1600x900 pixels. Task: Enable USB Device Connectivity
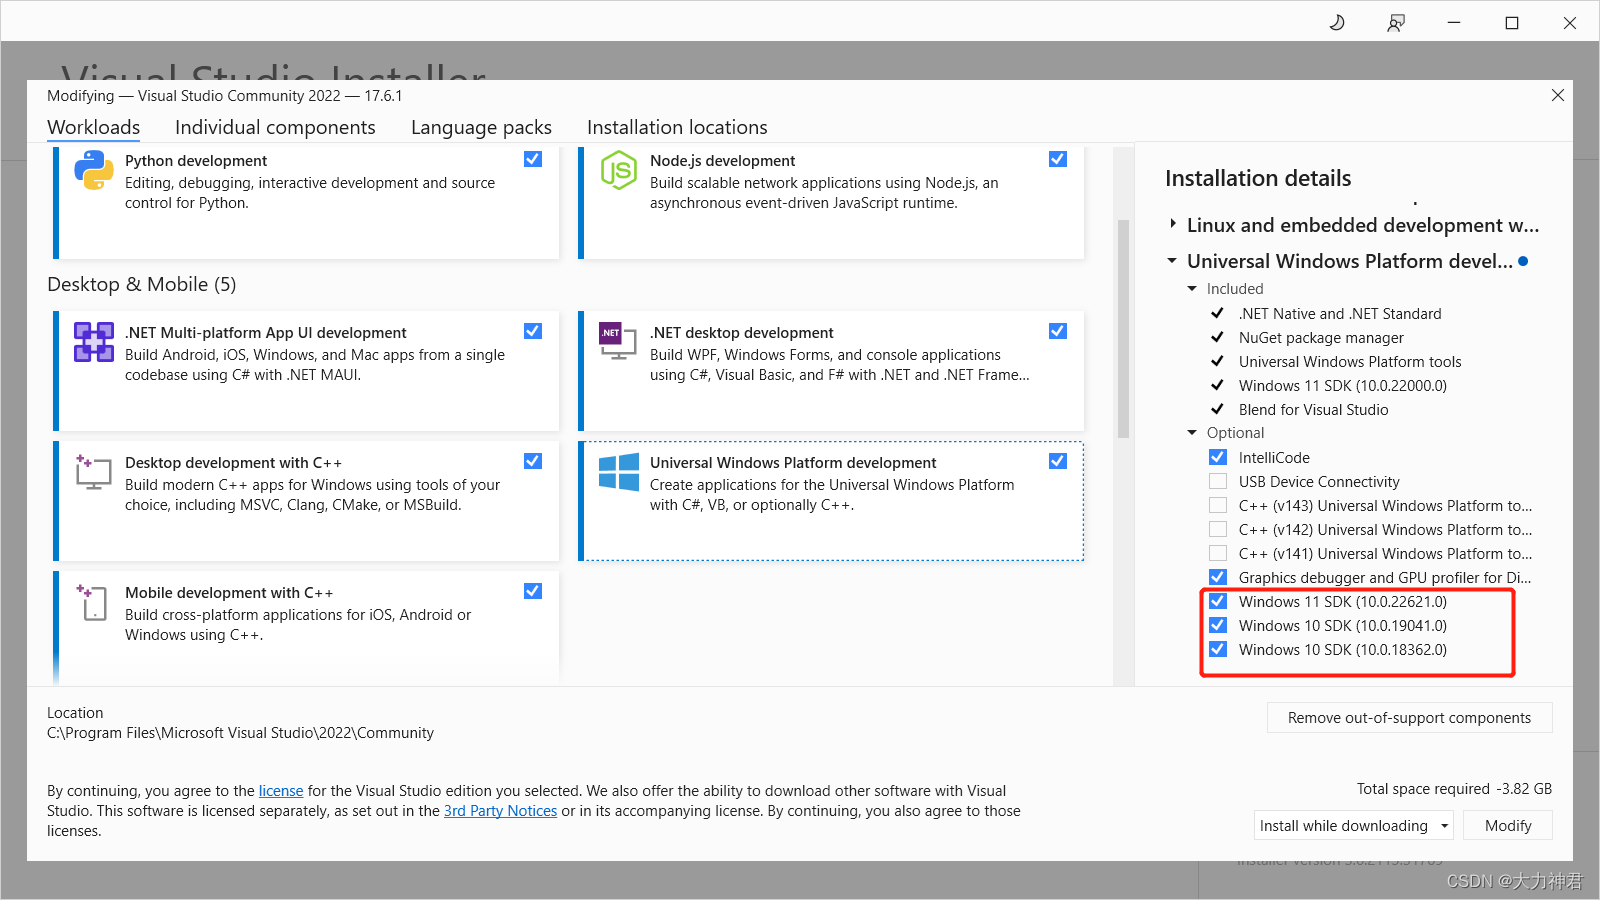[1218, 481]
